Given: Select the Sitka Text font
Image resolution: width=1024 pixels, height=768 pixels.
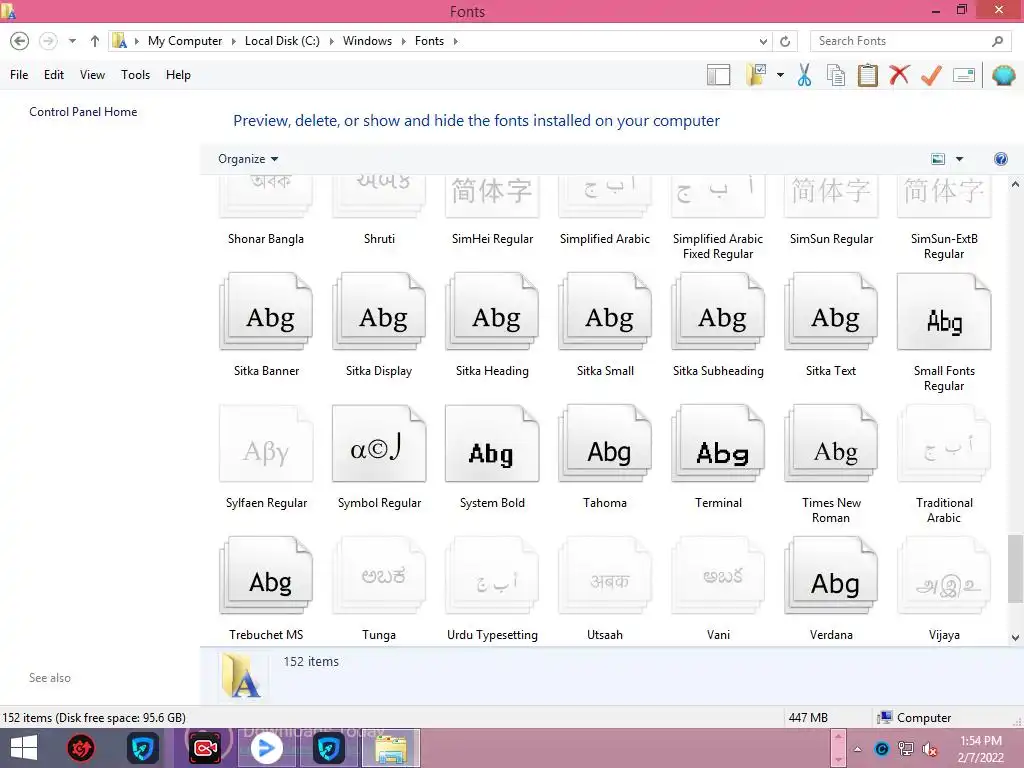Looking at the screenshot, I should click(831, 325).
